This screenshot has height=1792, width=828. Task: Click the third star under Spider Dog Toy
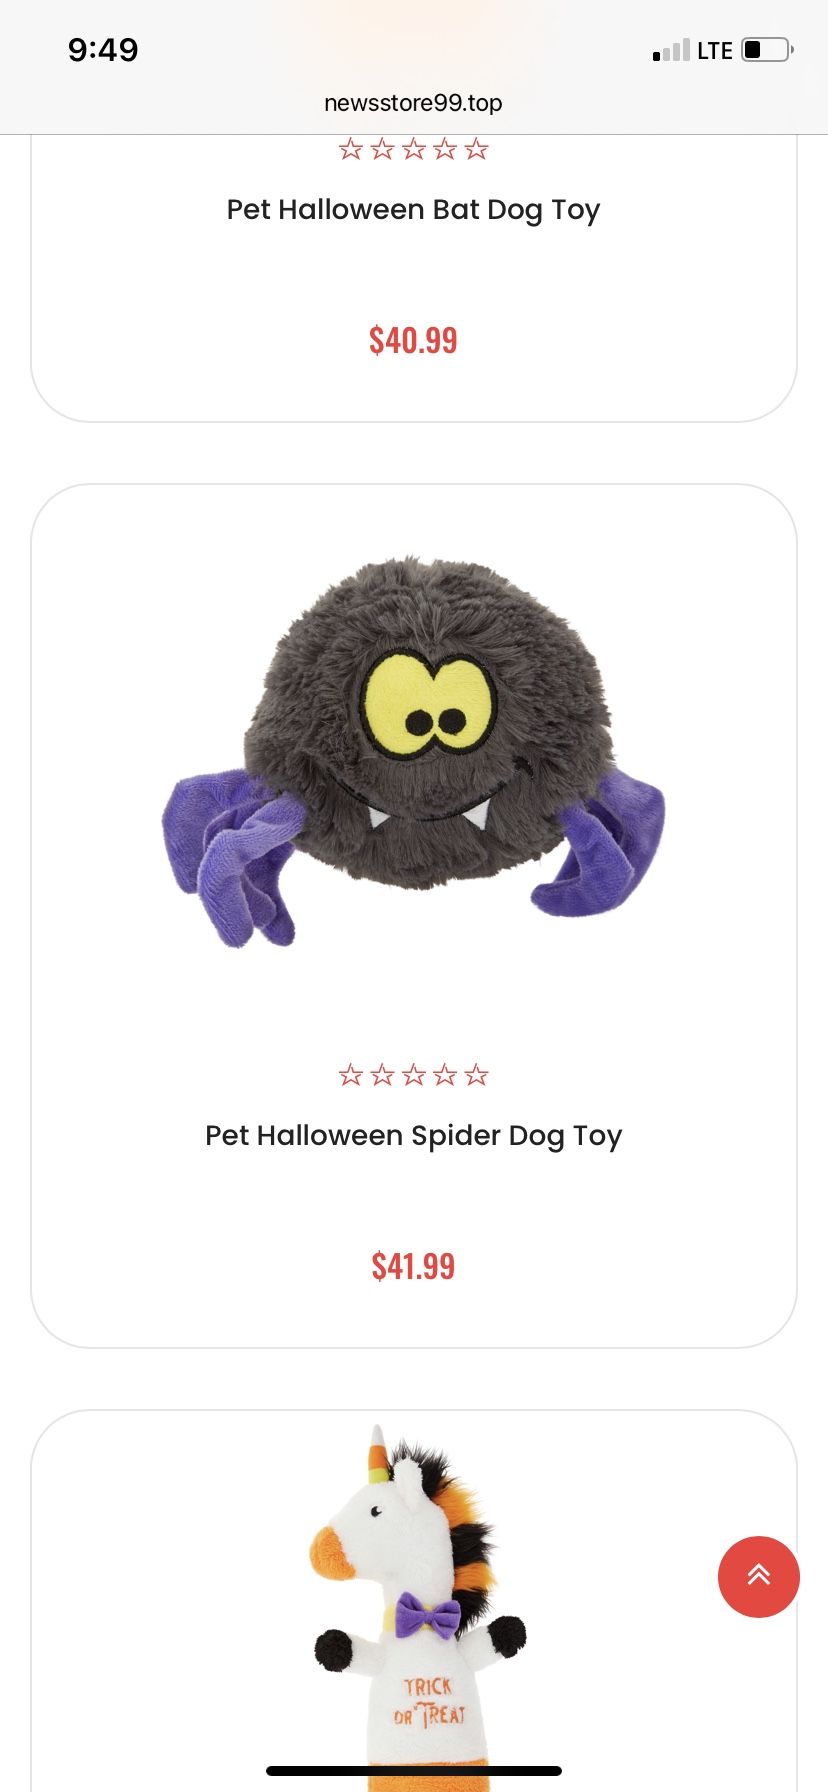414,1075
